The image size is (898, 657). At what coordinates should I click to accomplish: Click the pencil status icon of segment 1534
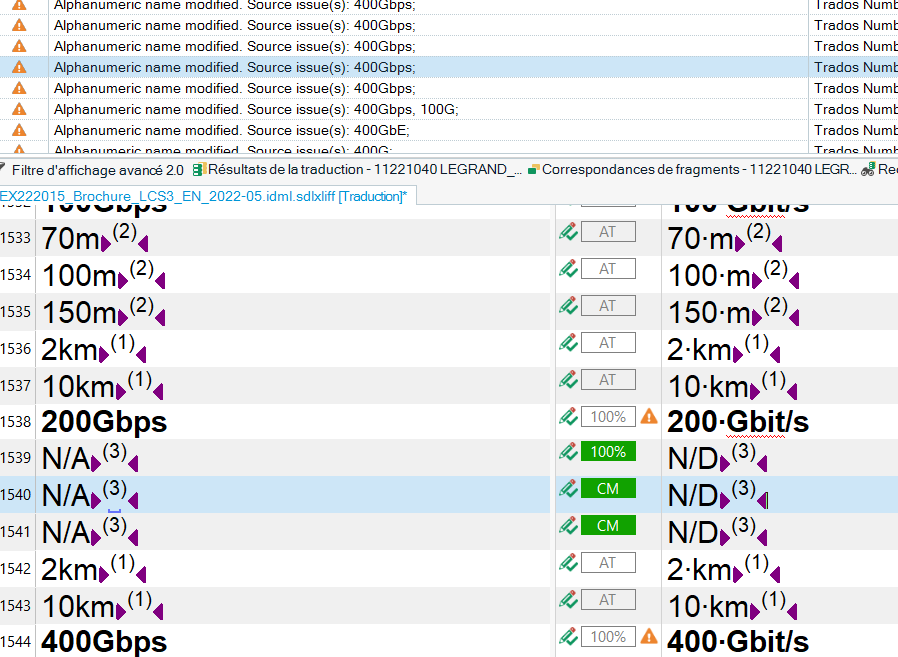[568, 269]
